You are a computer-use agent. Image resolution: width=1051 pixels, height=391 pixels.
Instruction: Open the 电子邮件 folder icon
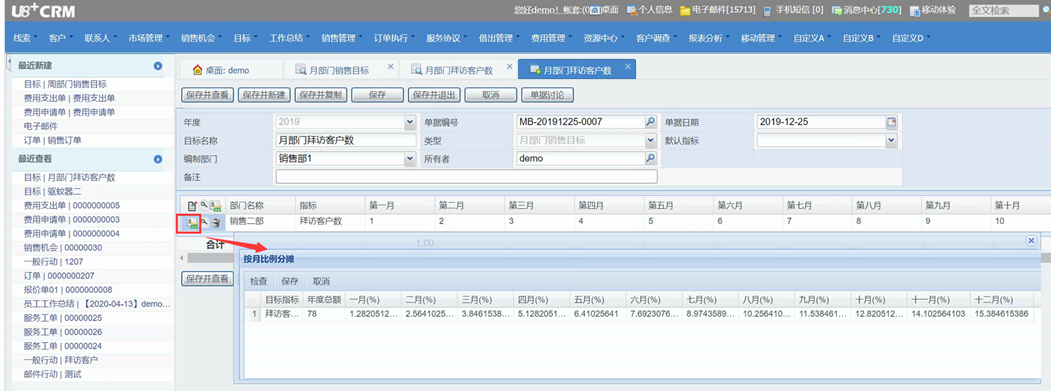click(x=685, y=10)
